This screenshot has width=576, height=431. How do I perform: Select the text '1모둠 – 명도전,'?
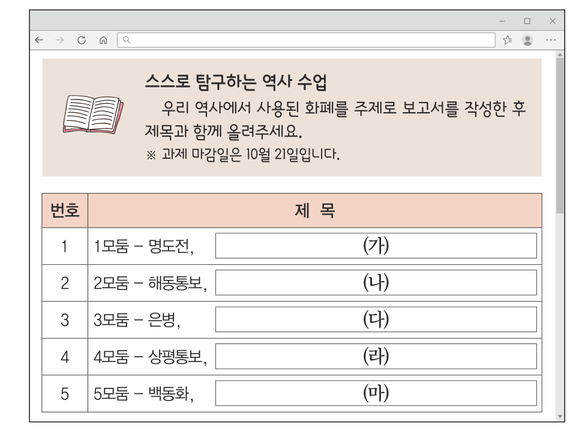pos(144,246)
